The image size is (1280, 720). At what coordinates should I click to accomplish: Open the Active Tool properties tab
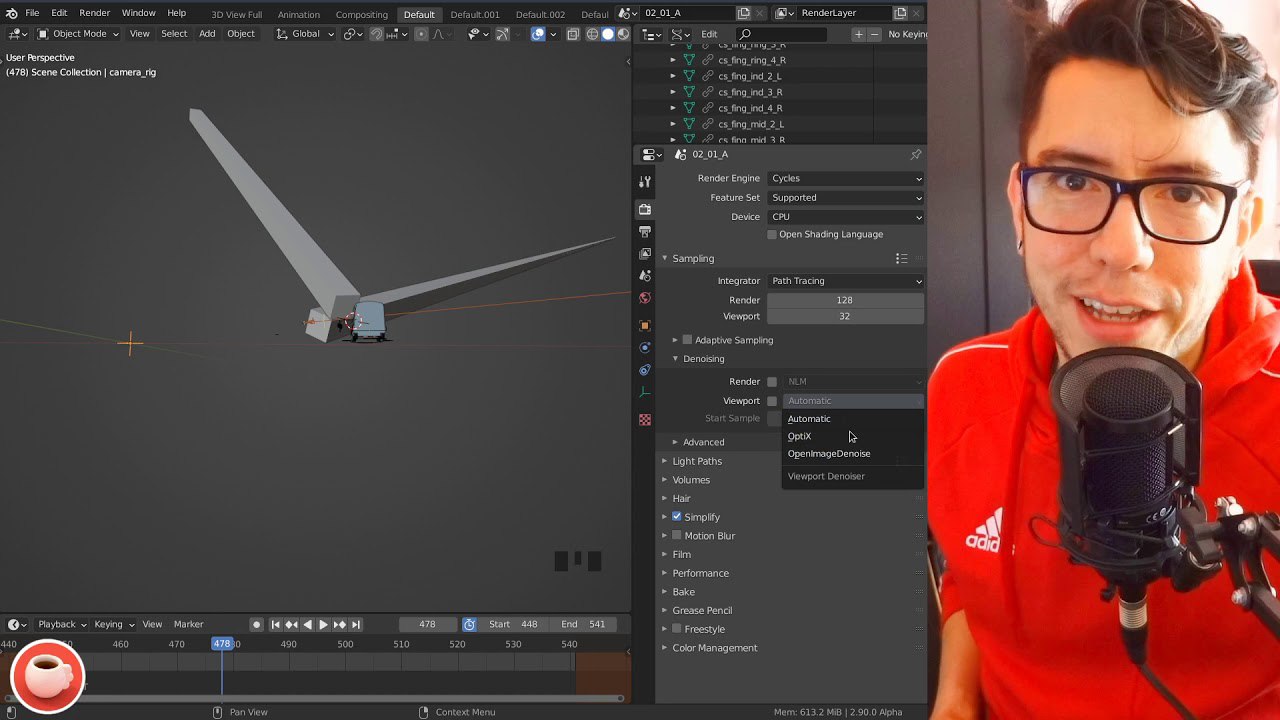click(x=645, y=182)
